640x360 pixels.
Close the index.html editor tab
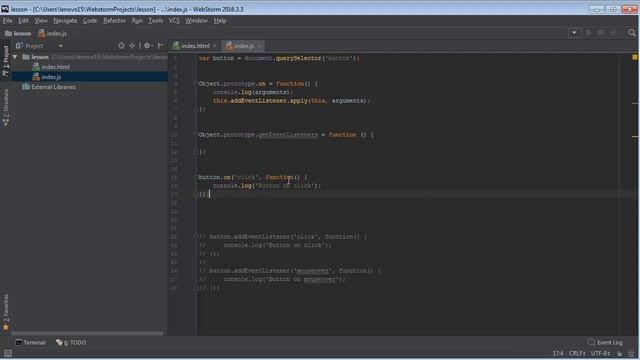click(215, 46)
